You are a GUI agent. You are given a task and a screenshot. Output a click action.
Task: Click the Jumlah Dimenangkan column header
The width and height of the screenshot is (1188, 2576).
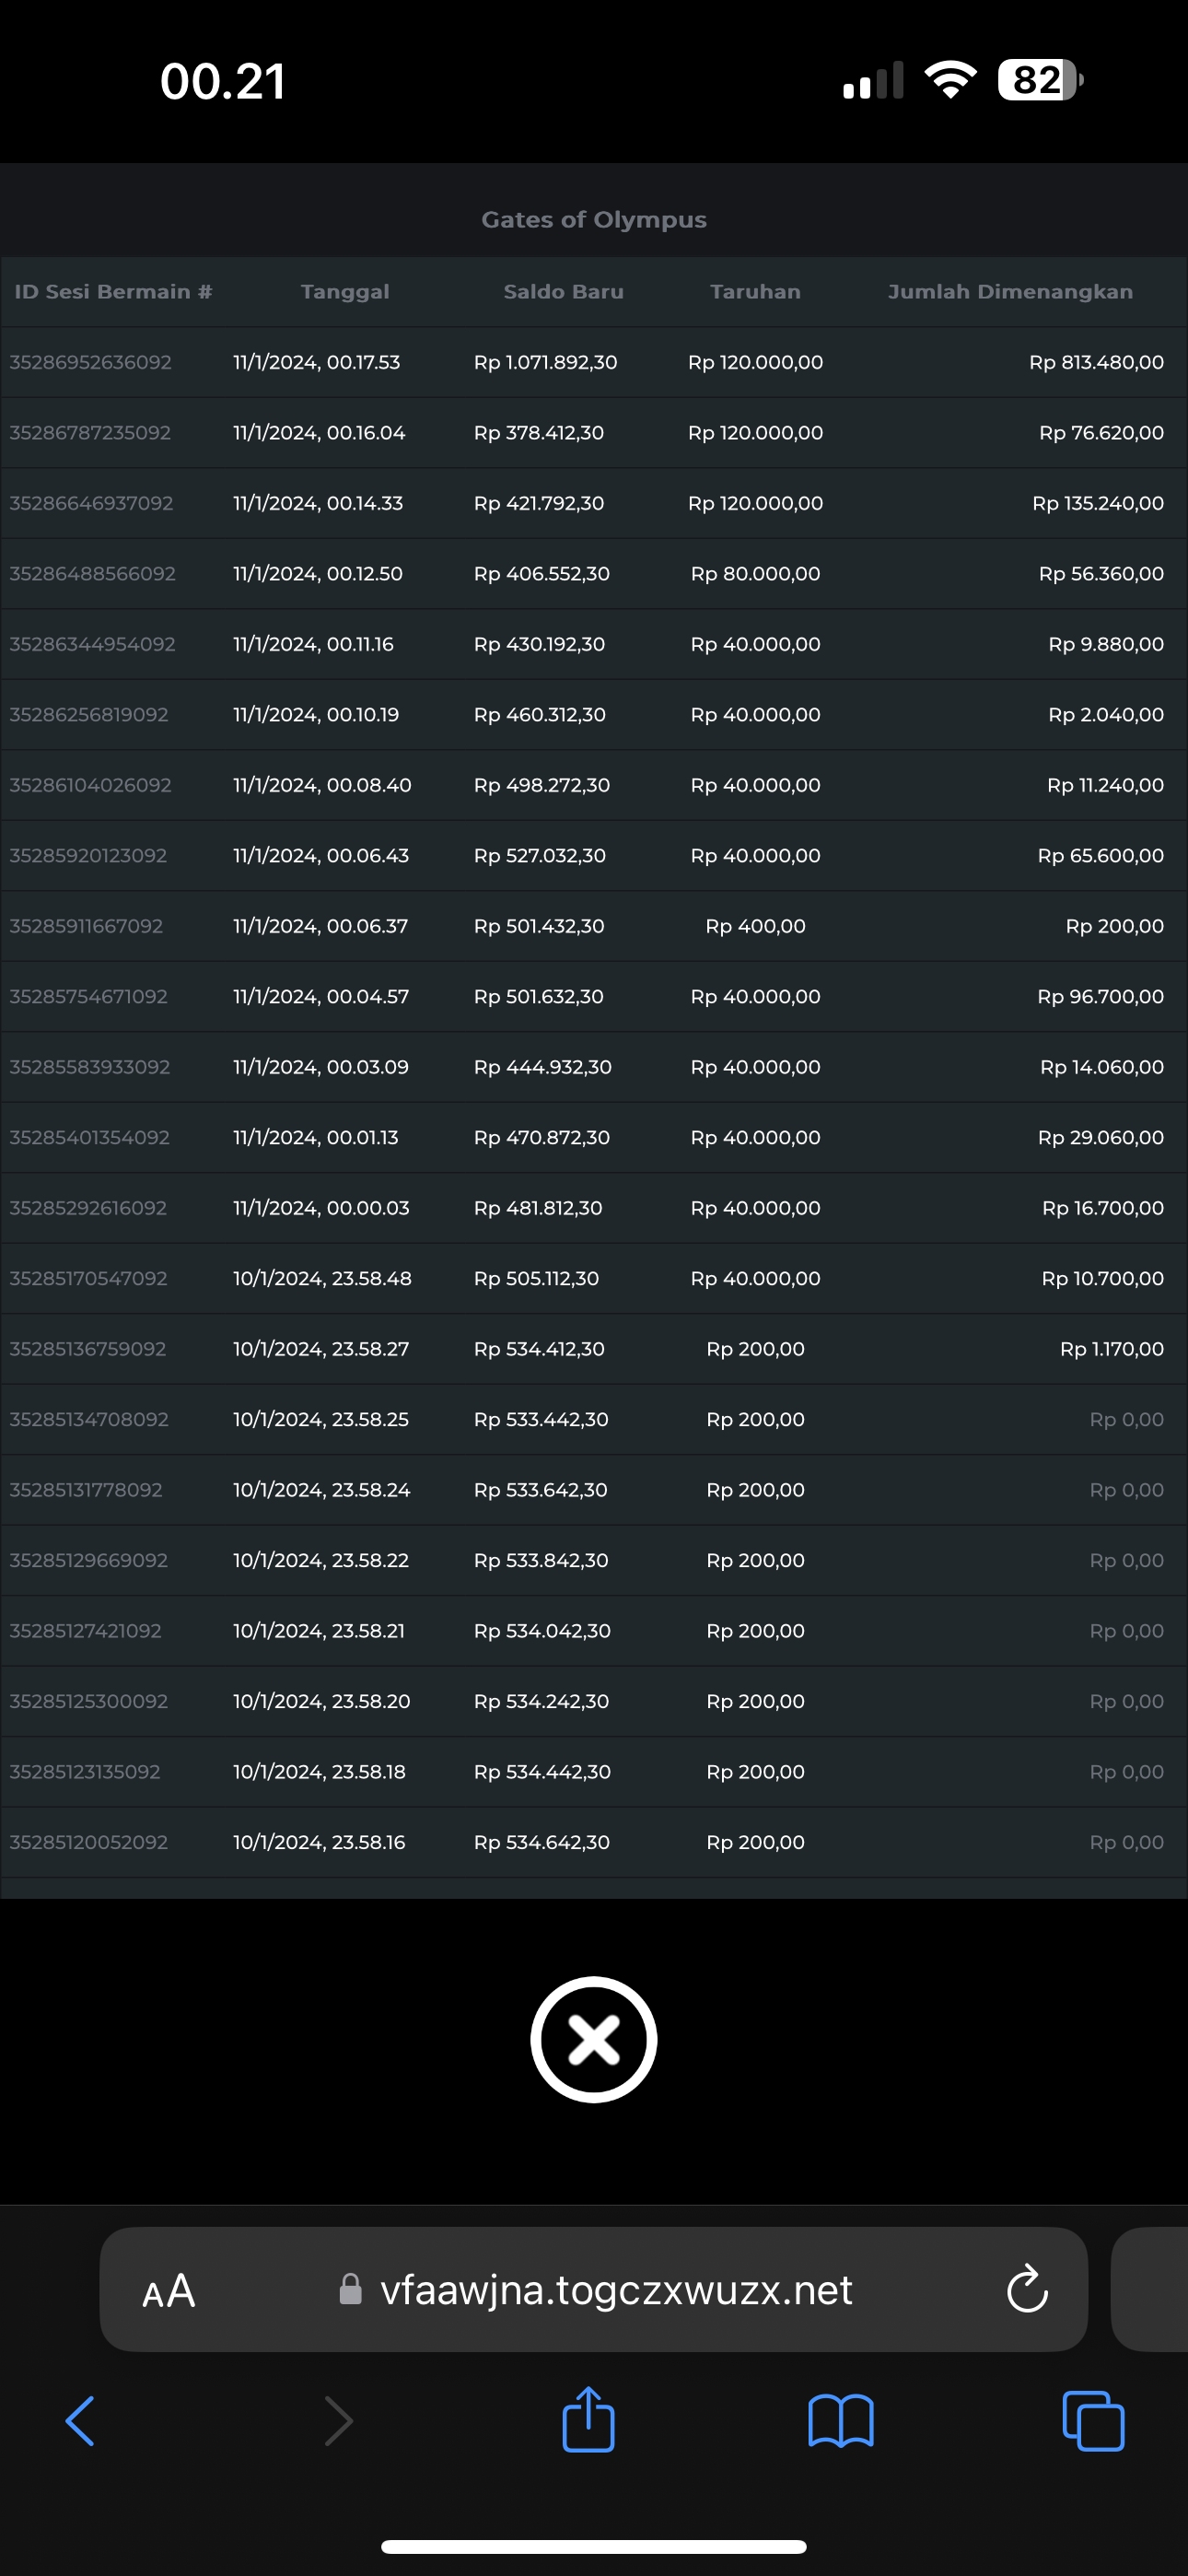pos(1010,292)
